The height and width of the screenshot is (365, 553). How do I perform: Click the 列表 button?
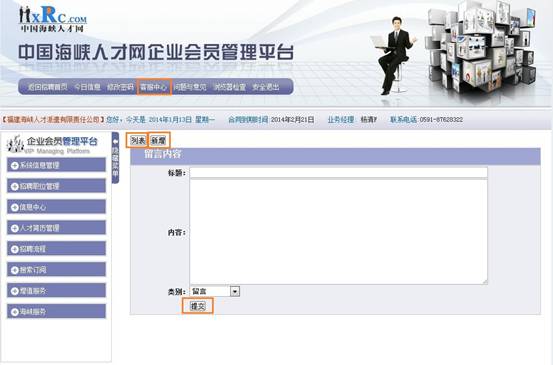tap(137, 141)
